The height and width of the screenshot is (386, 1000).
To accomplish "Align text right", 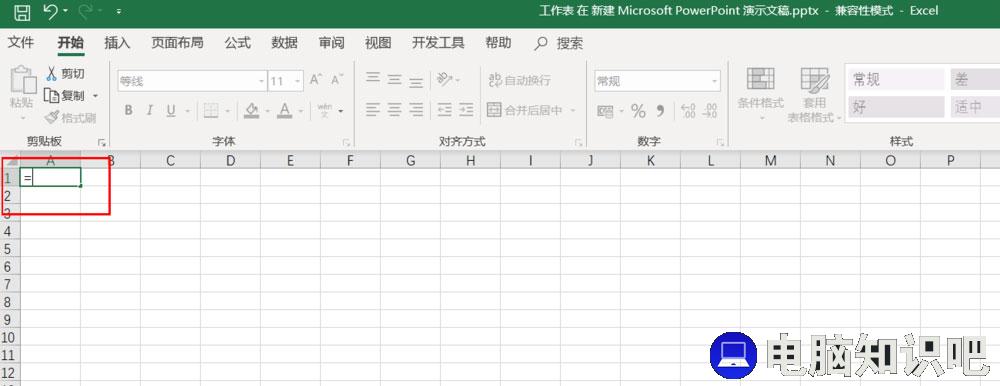I will click(416, 110).
